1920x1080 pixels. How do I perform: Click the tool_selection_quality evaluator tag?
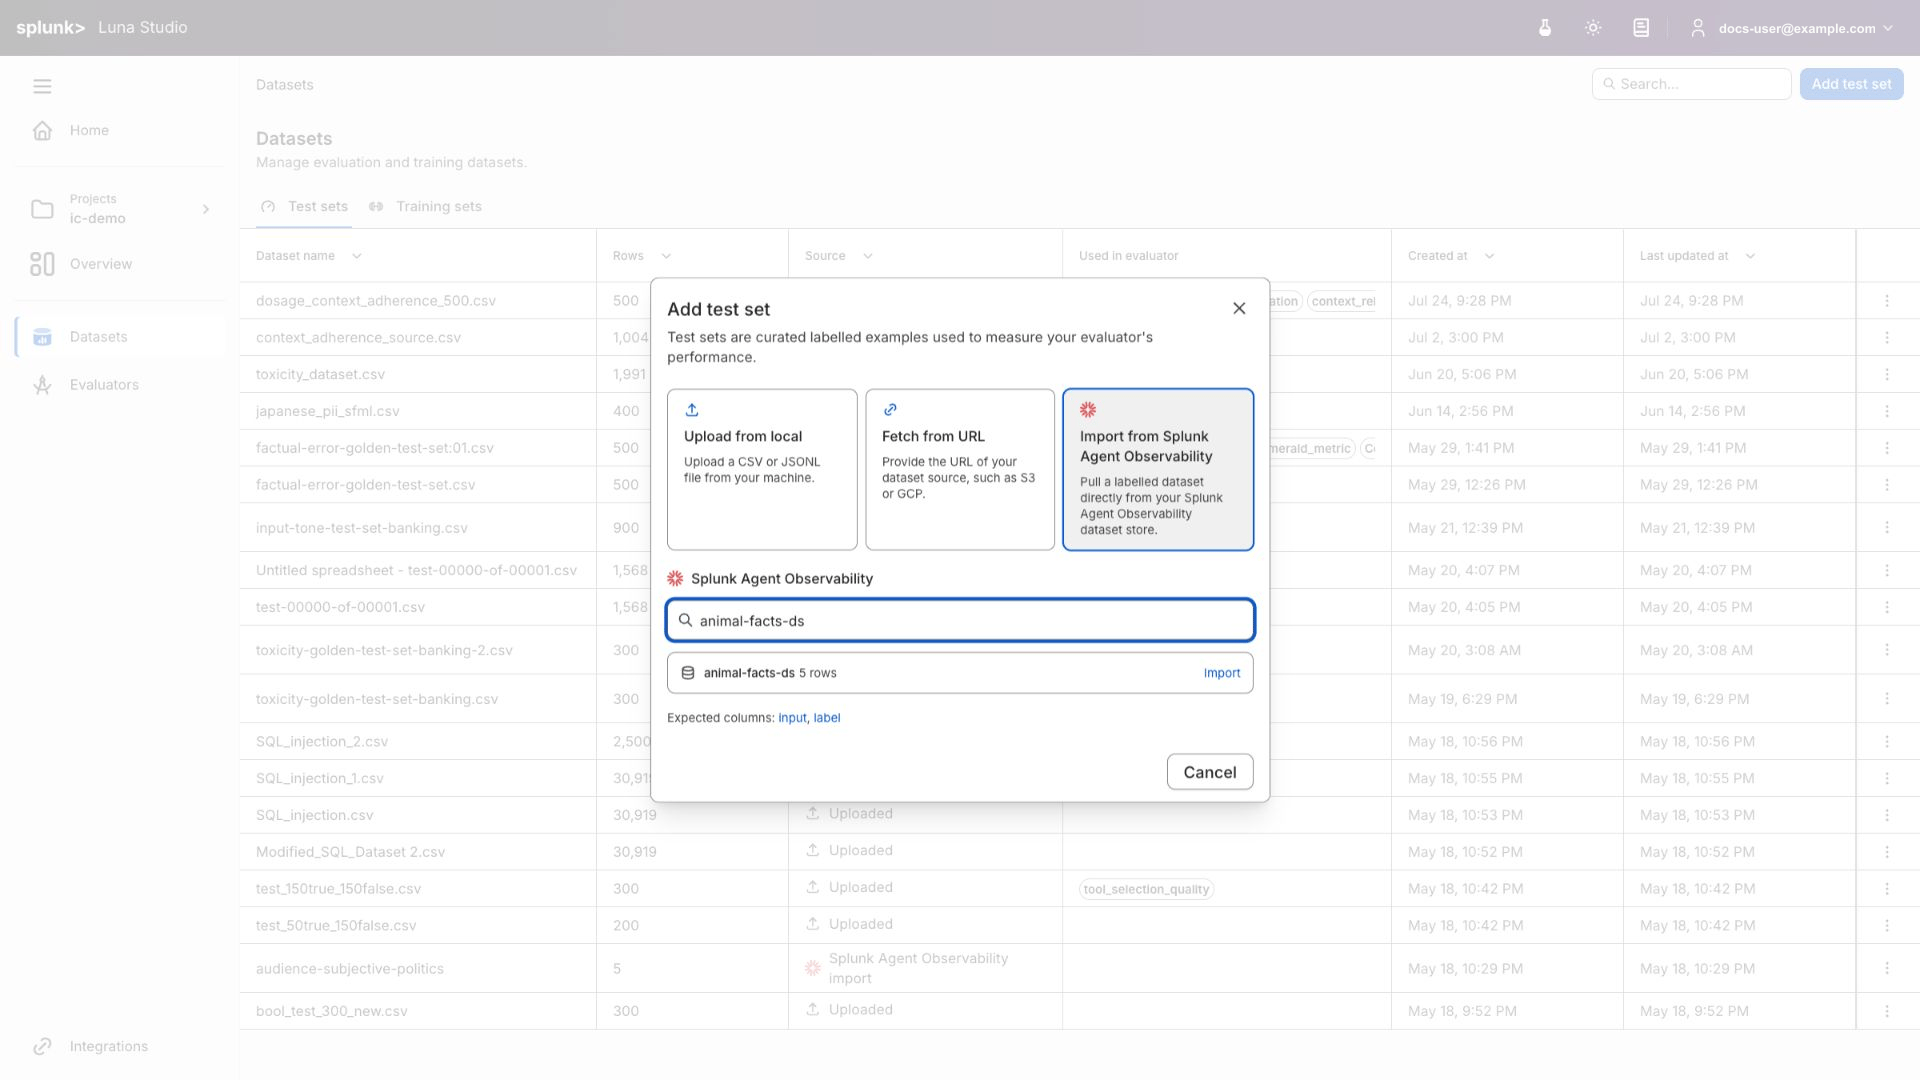click(x=1146, y=889)
